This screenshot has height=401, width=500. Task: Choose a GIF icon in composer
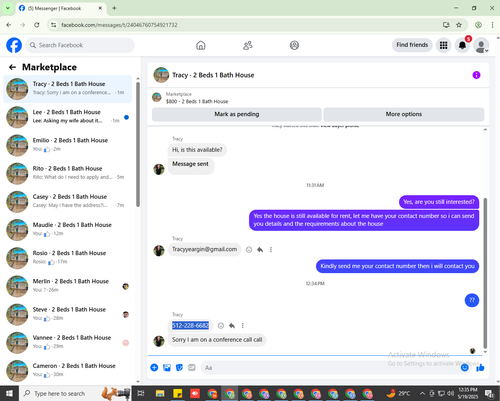click(x=192, y=368)
